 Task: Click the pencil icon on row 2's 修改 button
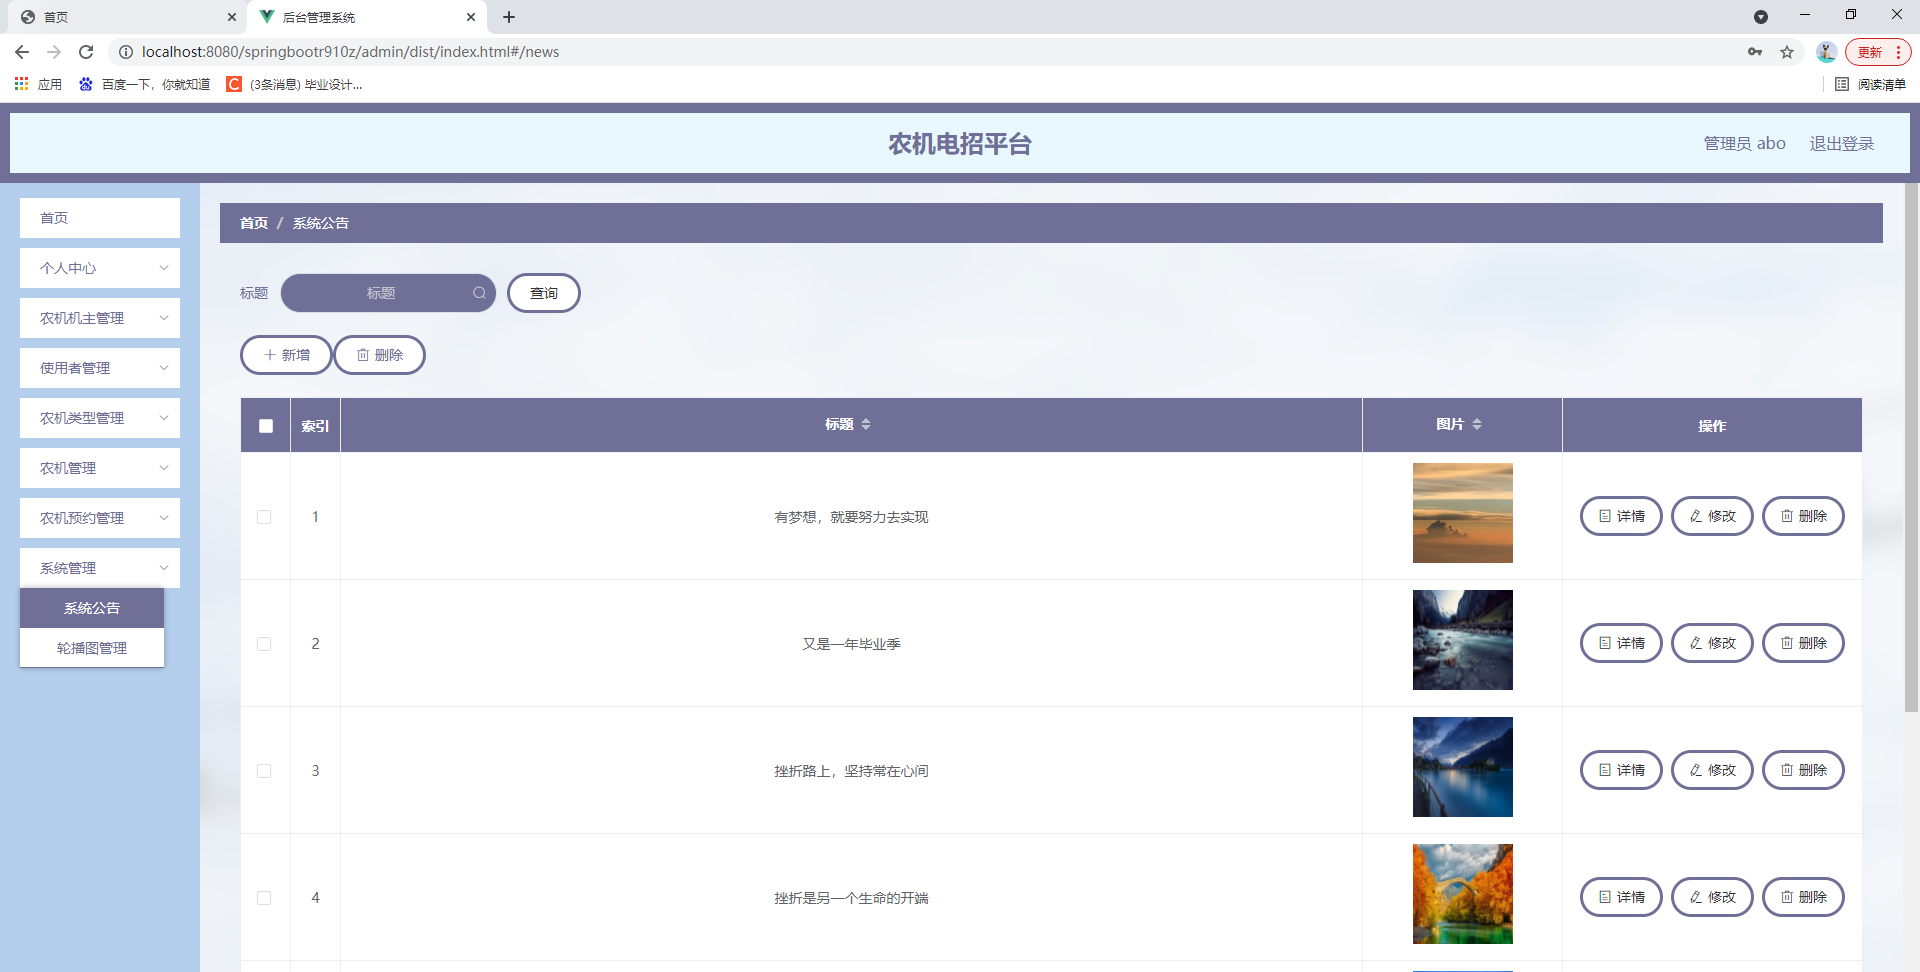[x=1695, y=643]
